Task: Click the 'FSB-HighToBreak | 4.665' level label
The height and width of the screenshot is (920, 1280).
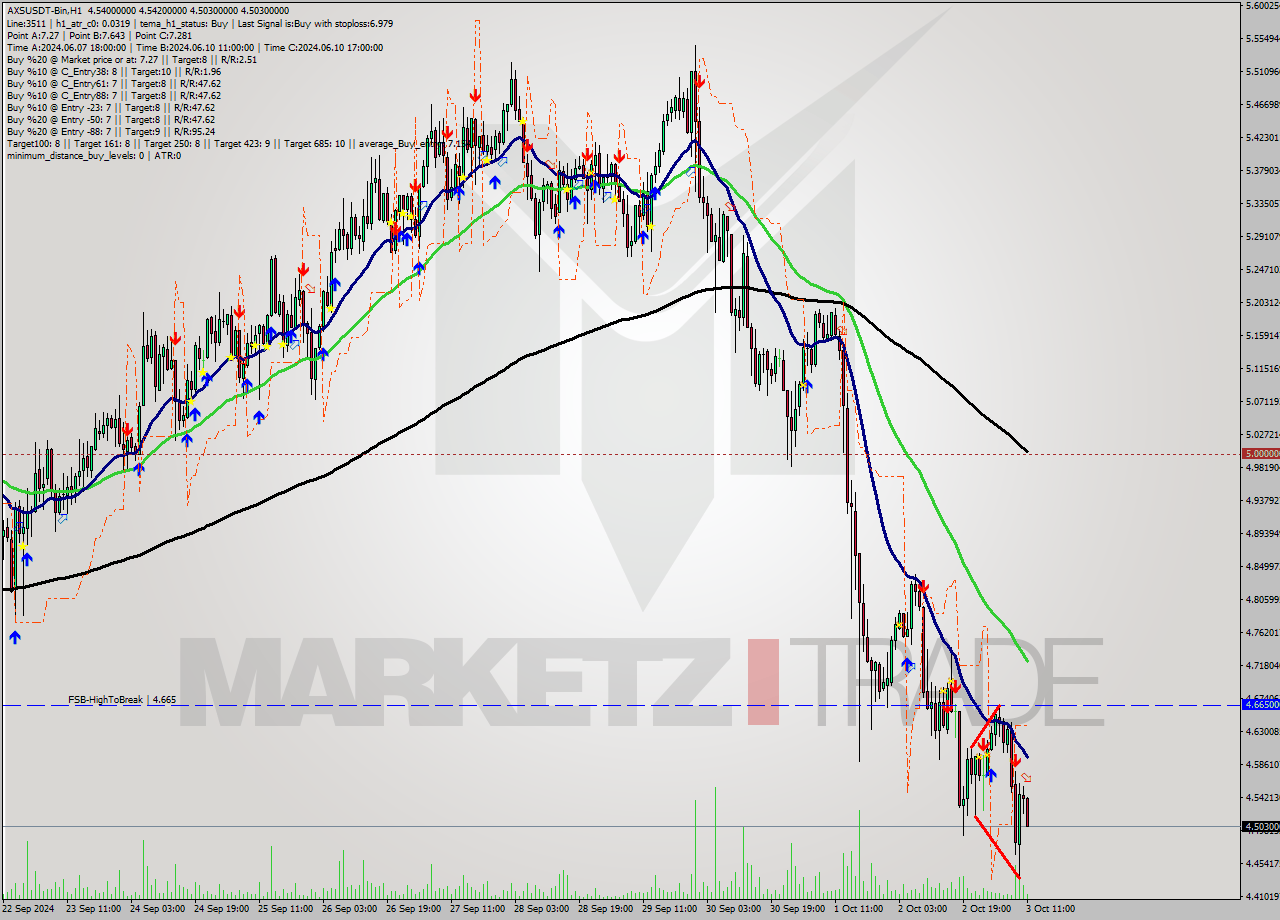Action: tap(122, 700)
